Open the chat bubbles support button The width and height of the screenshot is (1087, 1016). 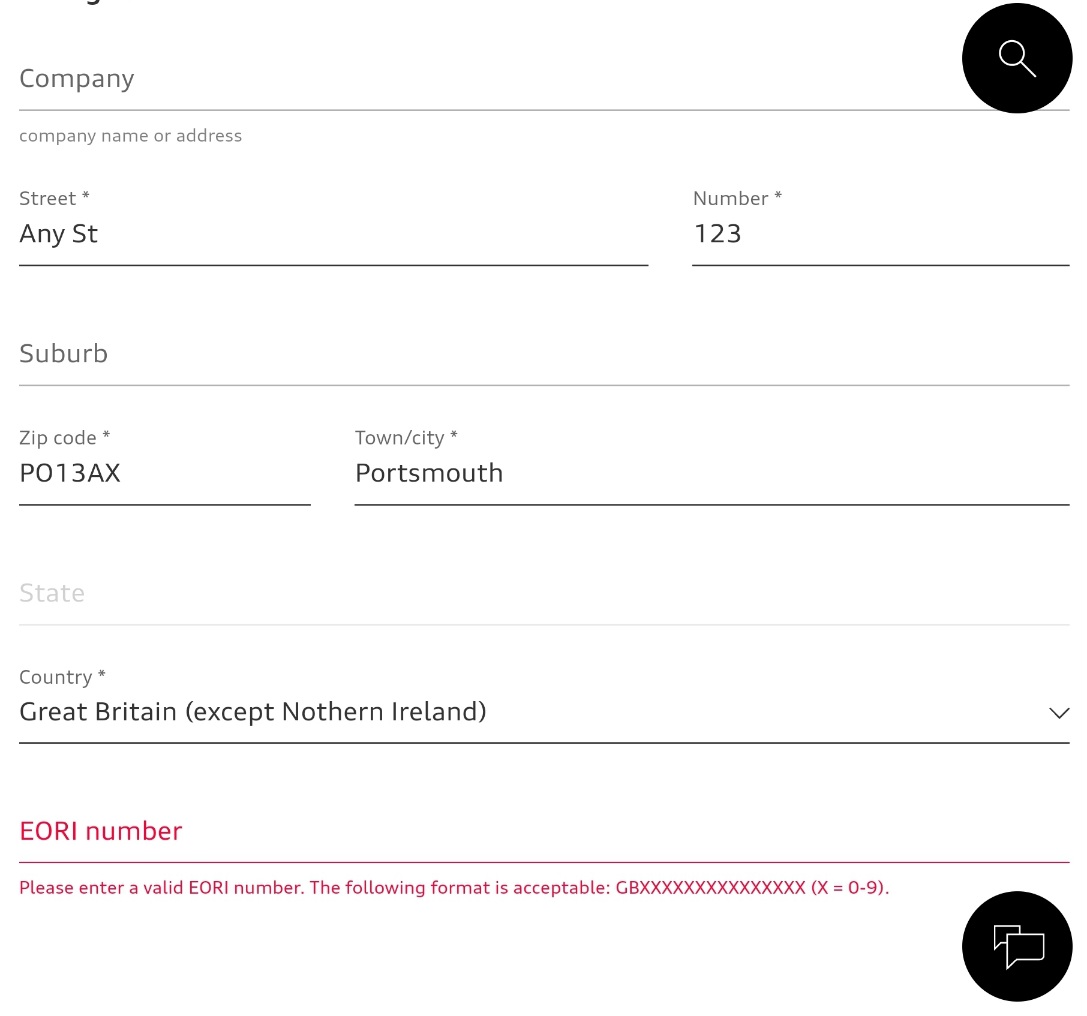click(1016, 946)
